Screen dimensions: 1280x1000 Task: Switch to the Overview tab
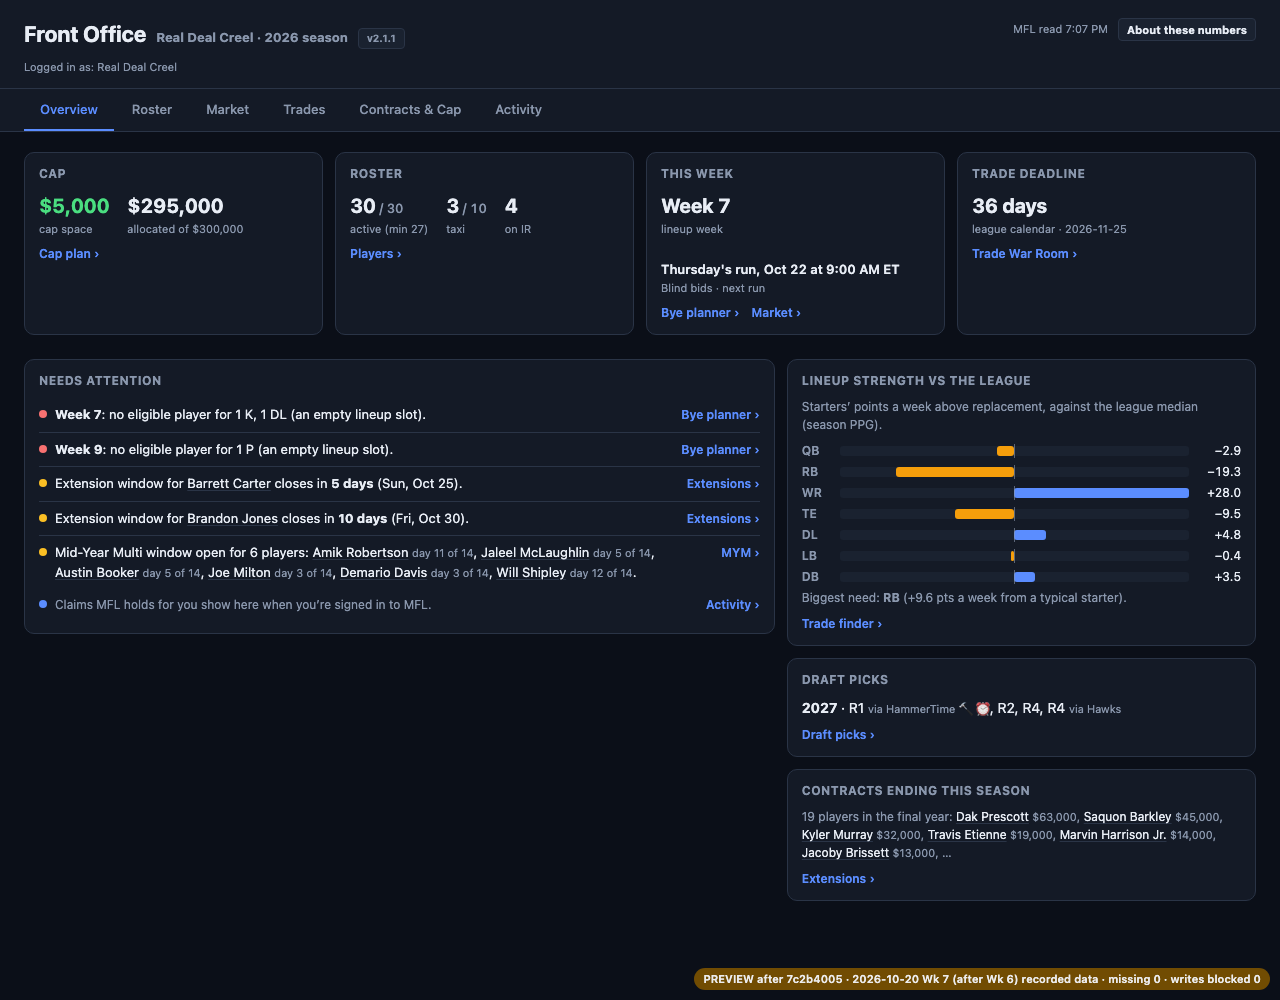69,110
